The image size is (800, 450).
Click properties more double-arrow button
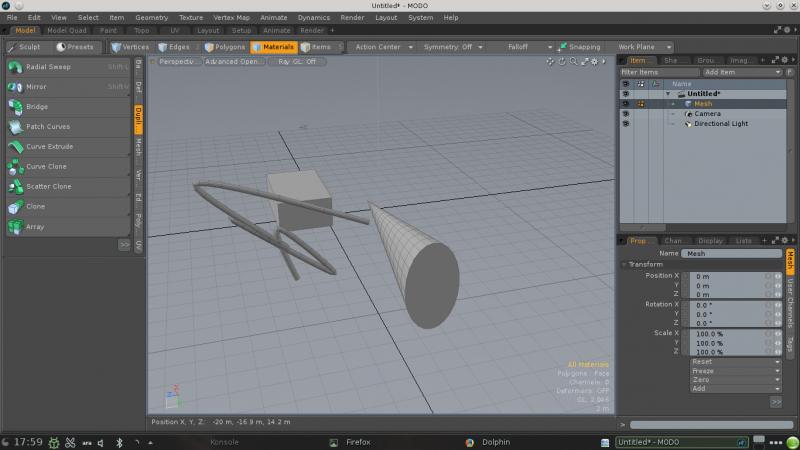(x=776, y=402)
